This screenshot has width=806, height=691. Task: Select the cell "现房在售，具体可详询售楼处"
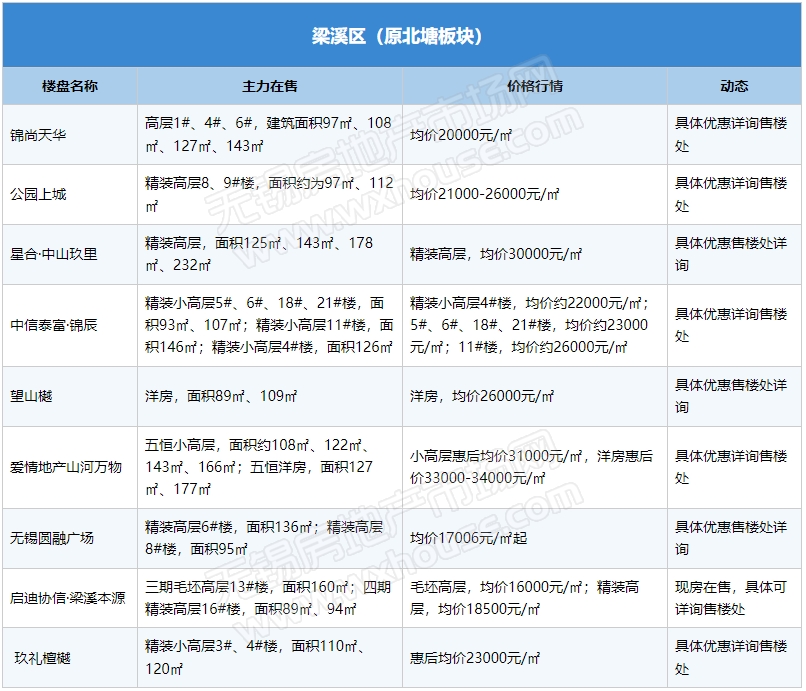[734, 598]
